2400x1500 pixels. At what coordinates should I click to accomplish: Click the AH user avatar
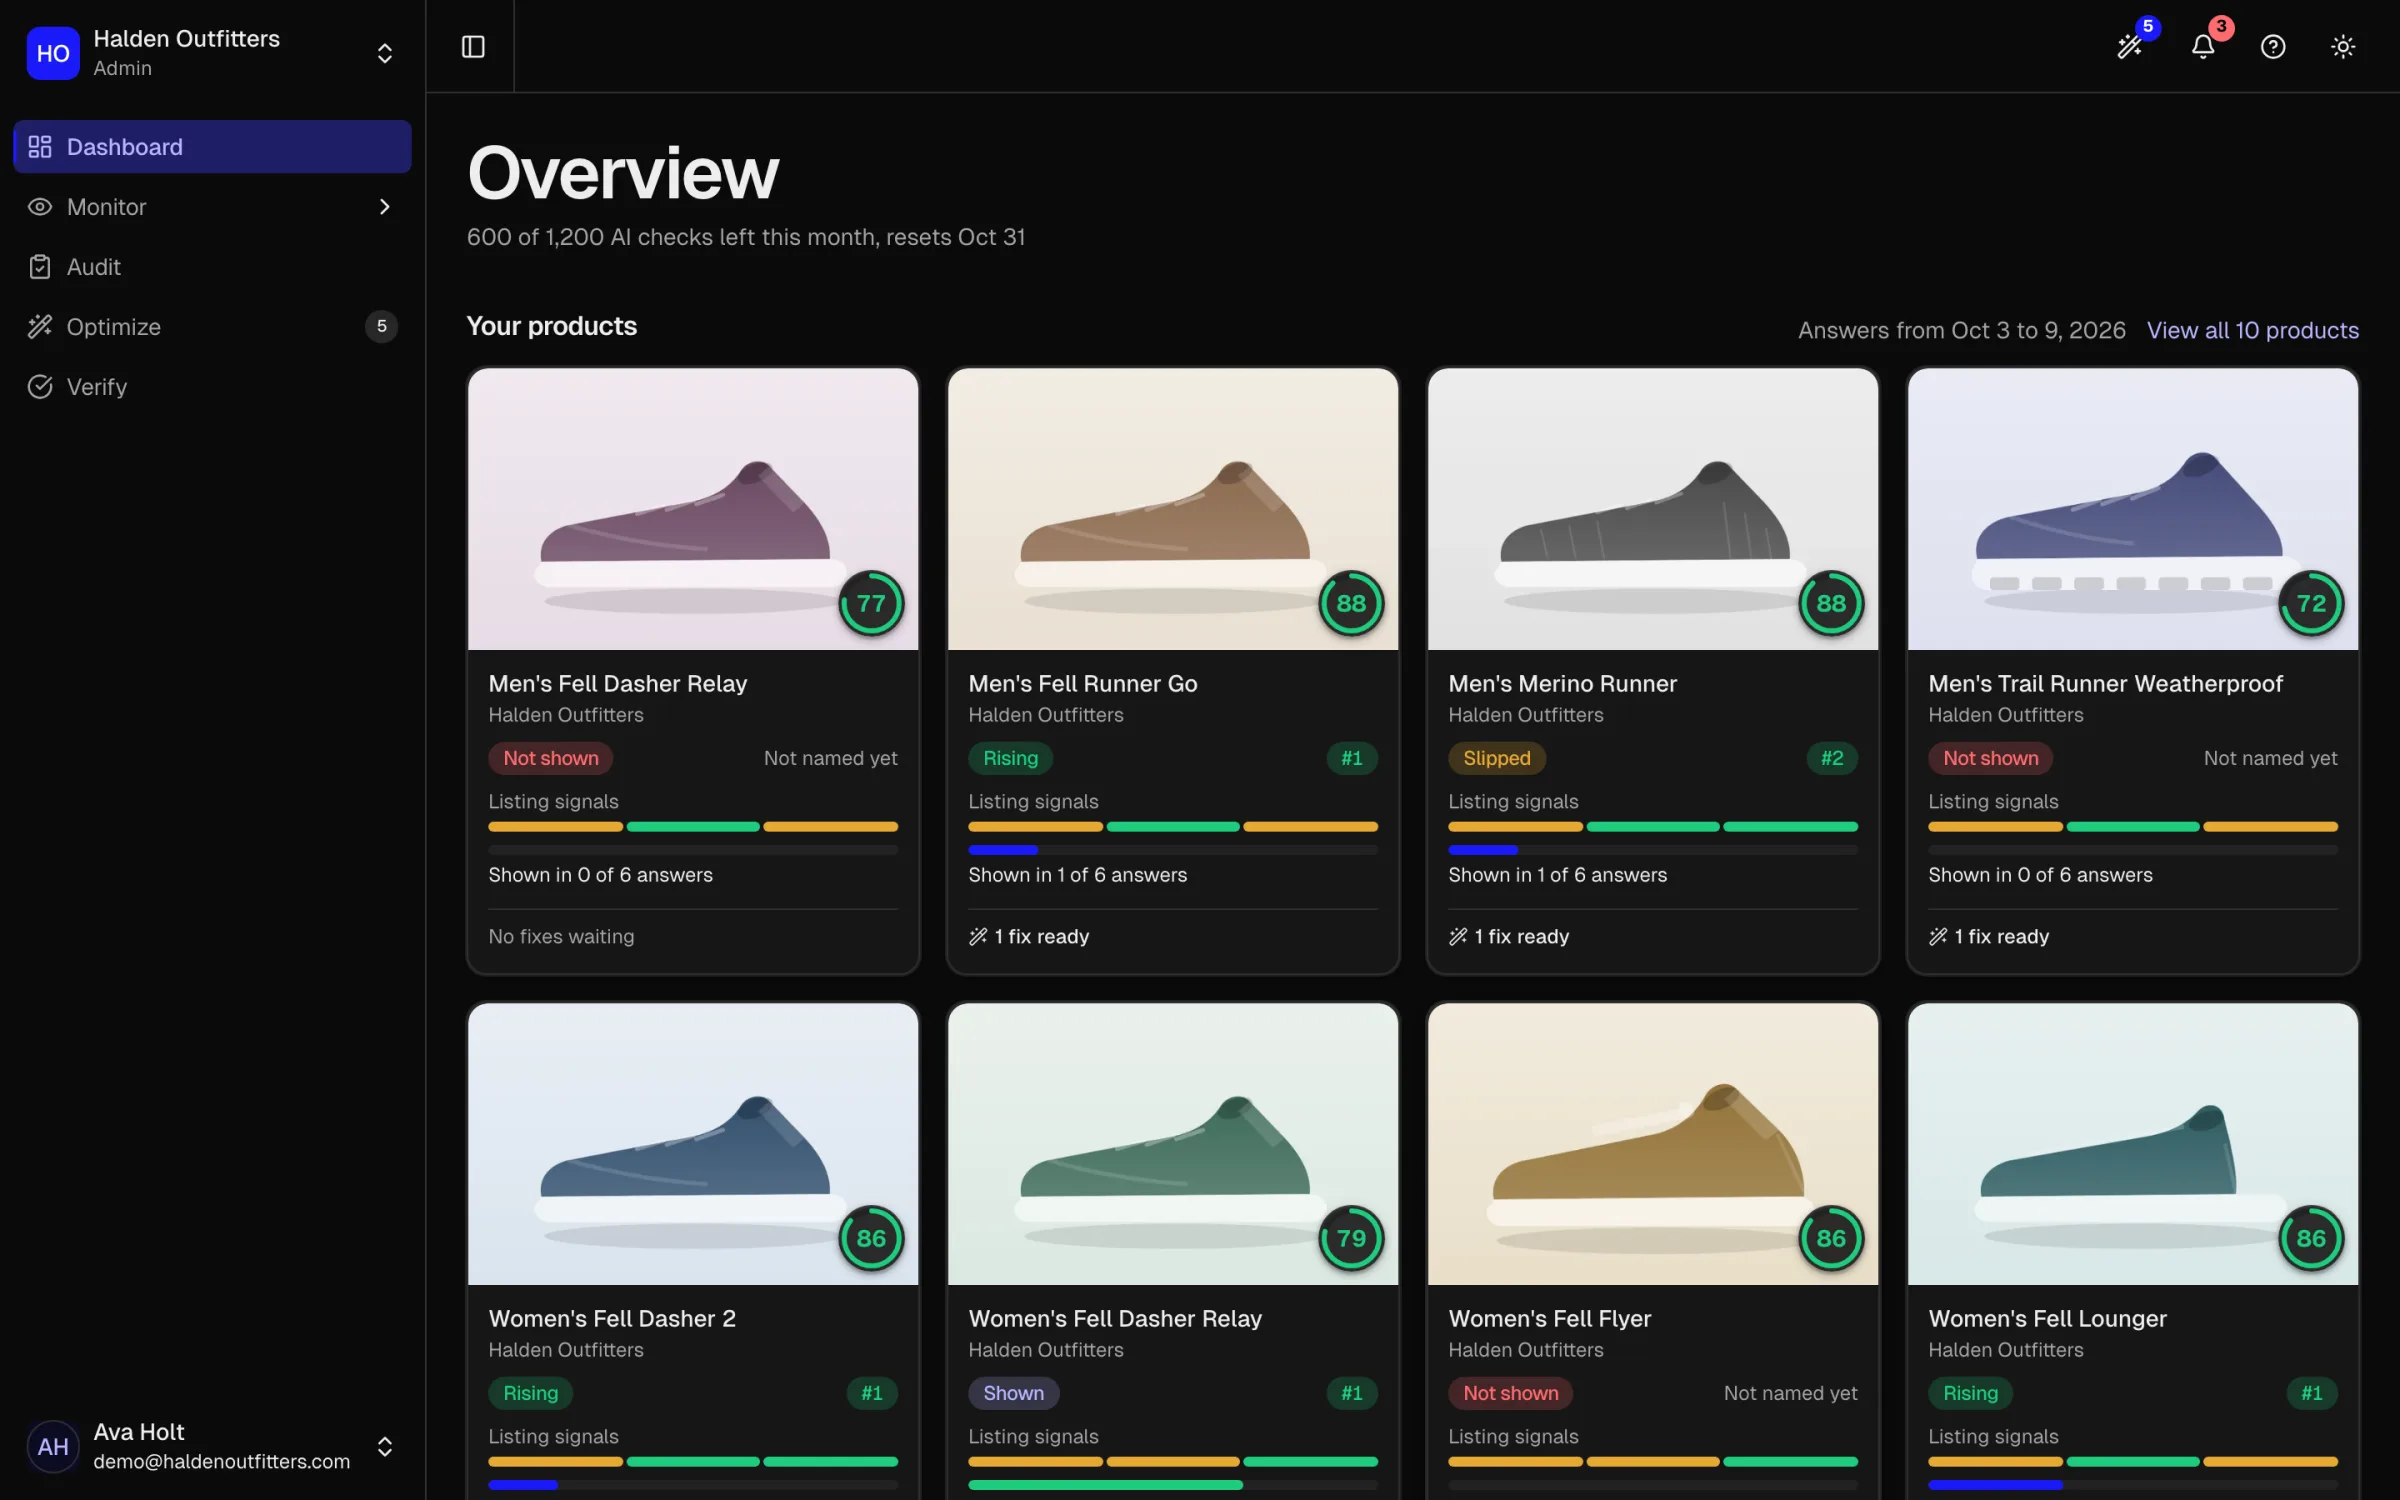[x=53, y=1446]
